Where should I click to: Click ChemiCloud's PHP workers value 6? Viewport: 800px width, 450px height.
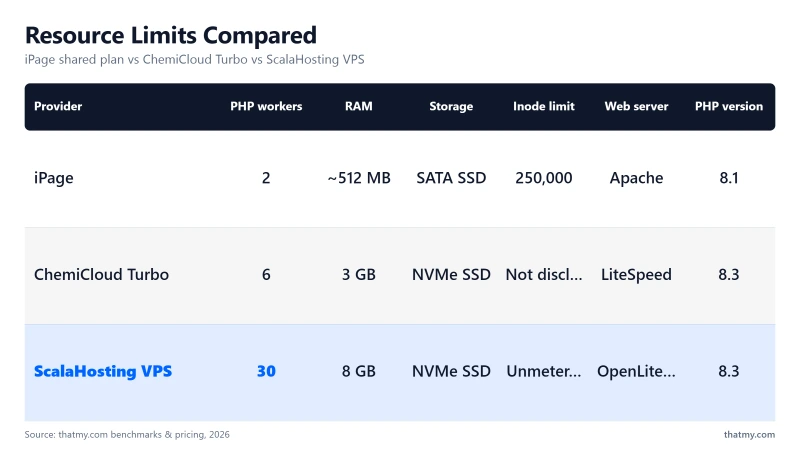pyautogui.click(x=266, y=274)
